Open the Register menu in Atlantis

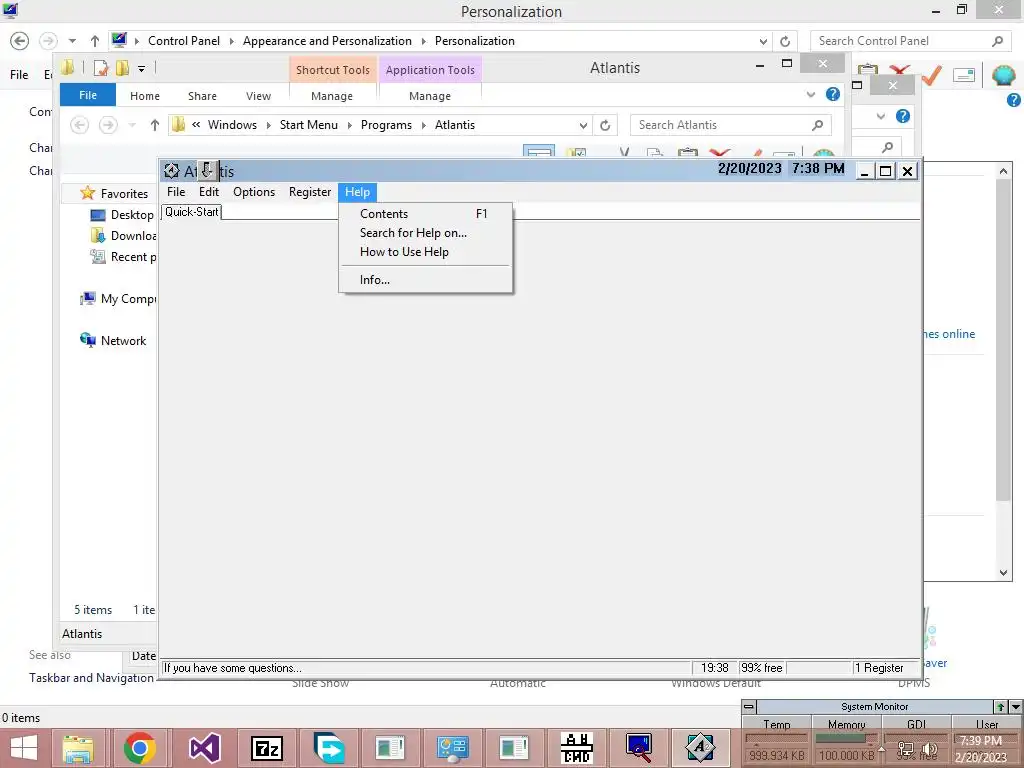(x=310, y=192)
